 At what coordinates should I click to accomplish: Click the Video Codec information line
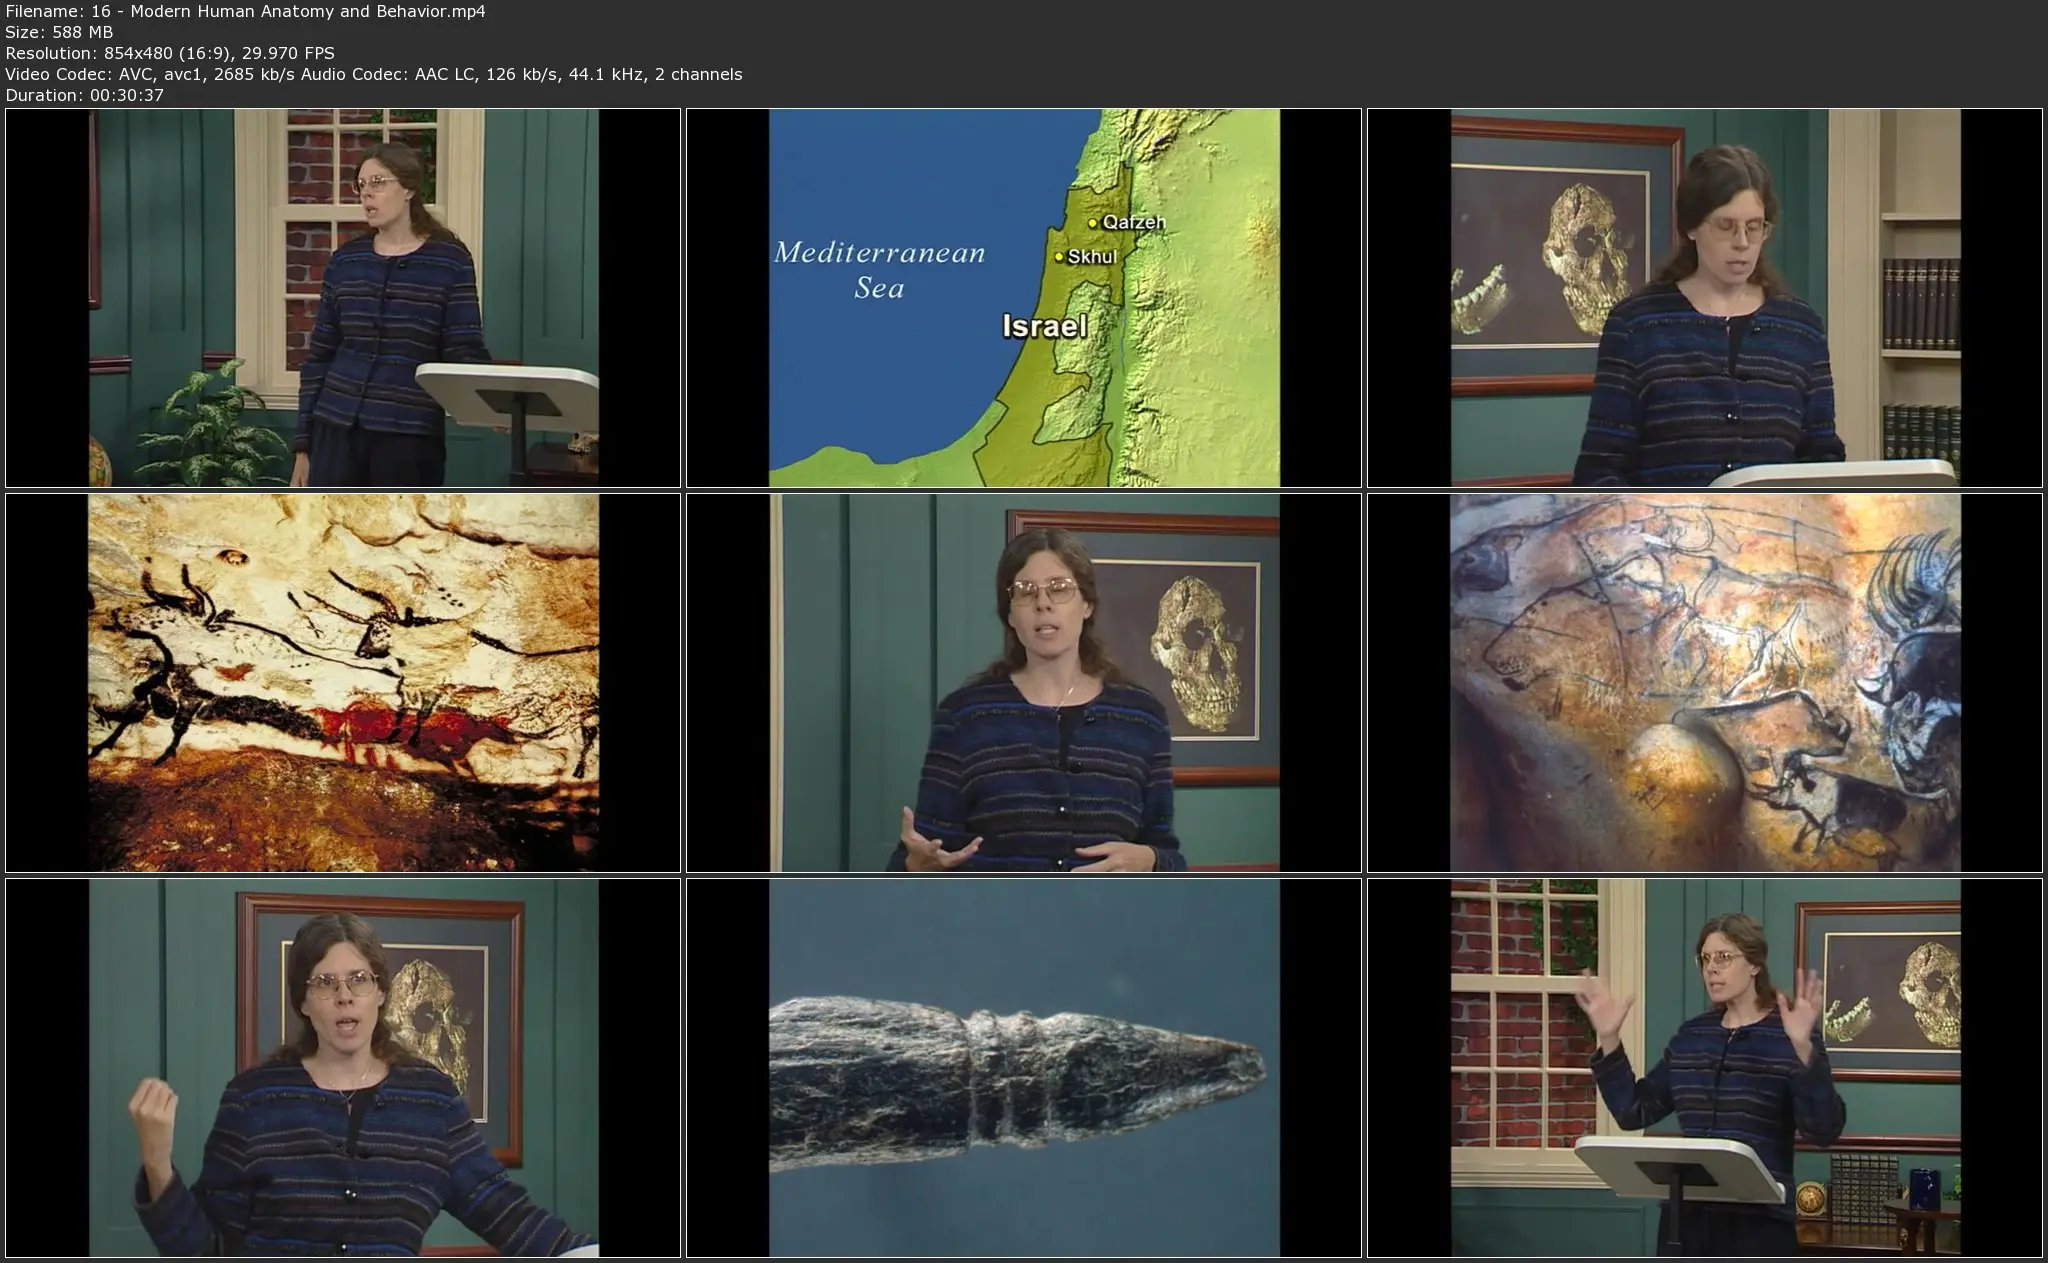(374, 74)
